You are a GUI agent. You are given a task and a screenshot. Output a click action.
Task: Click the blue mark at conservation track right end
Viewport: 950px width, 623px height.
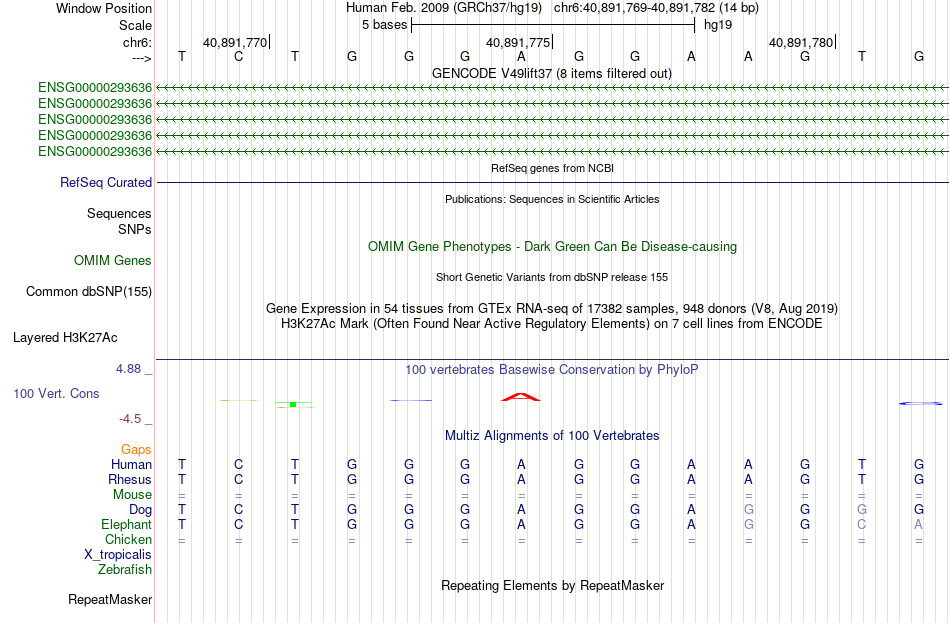(920, 403)
